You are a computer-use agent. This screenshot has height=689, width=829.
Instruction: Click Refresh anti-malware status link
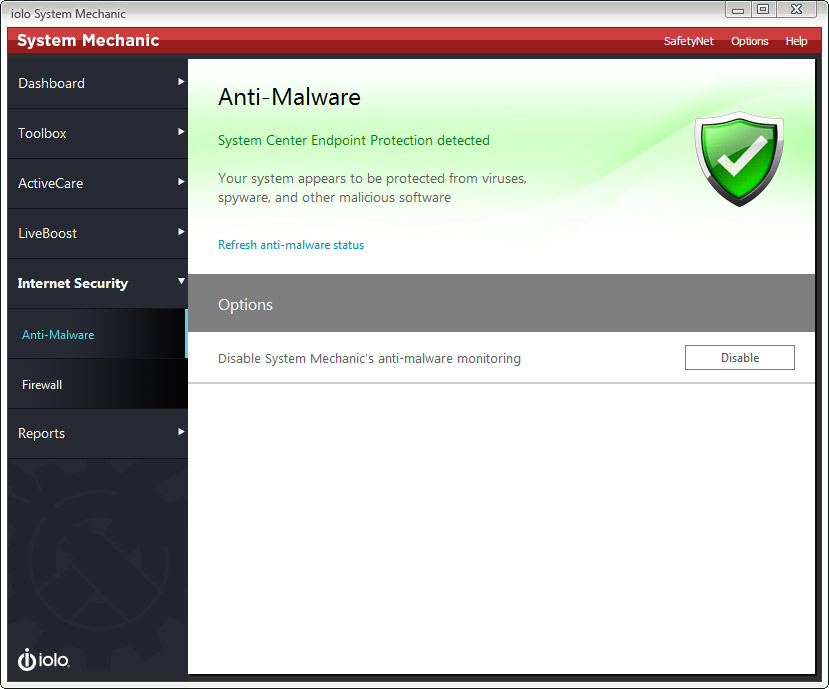(x=291, y=245)
